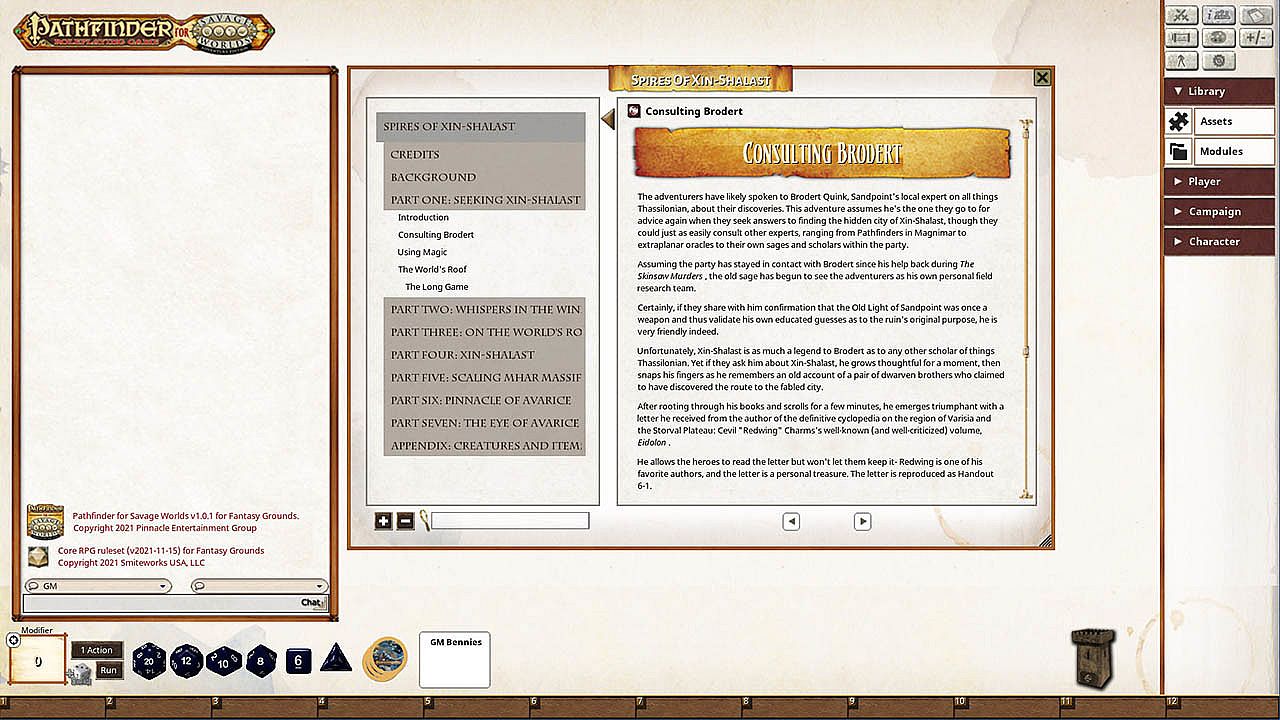This screenshot has width=1280, height=720.
Task: Roll the d8 die
Action: 261,660
